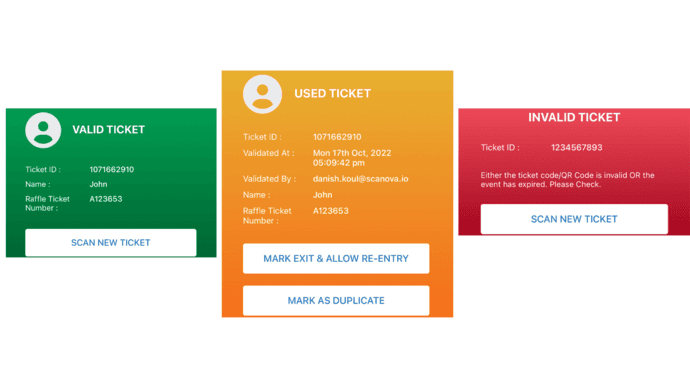The width and height of the screenshot is (690, 388).
Task: Click ticket ID 1234567893 on the red card
Action: coord(576,147)
